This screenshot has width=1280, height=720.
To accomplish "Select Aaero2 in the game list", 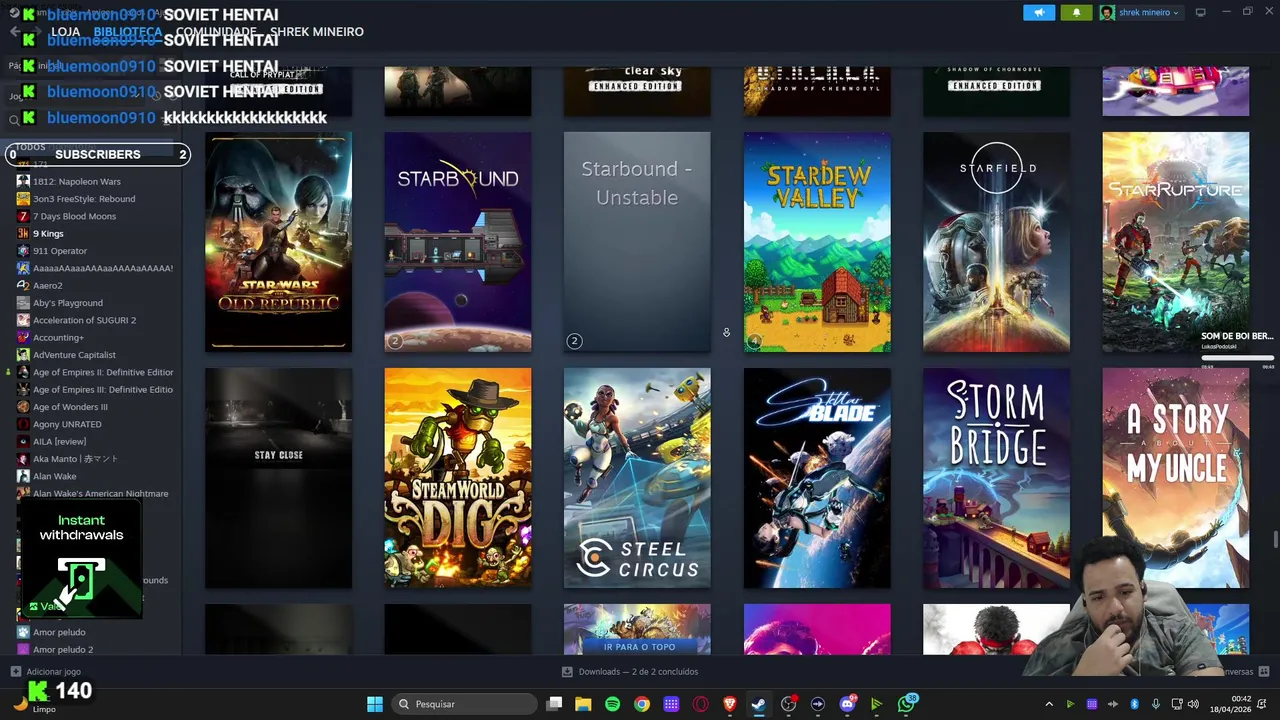I will 47,285.
